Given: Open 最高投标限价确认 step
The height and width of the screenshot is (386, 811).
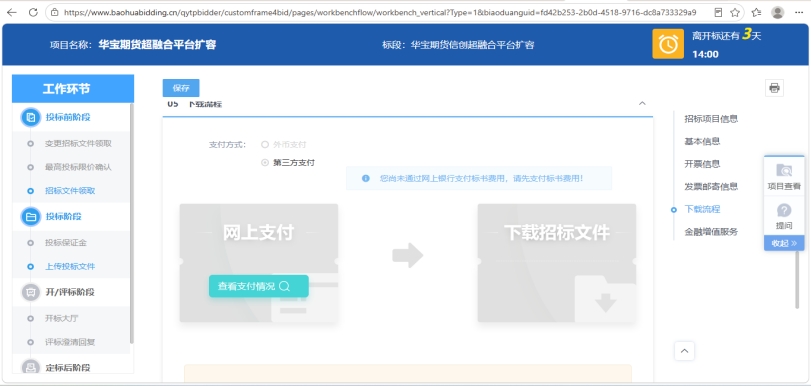Looking at the screenshot, I should point(78,167).
